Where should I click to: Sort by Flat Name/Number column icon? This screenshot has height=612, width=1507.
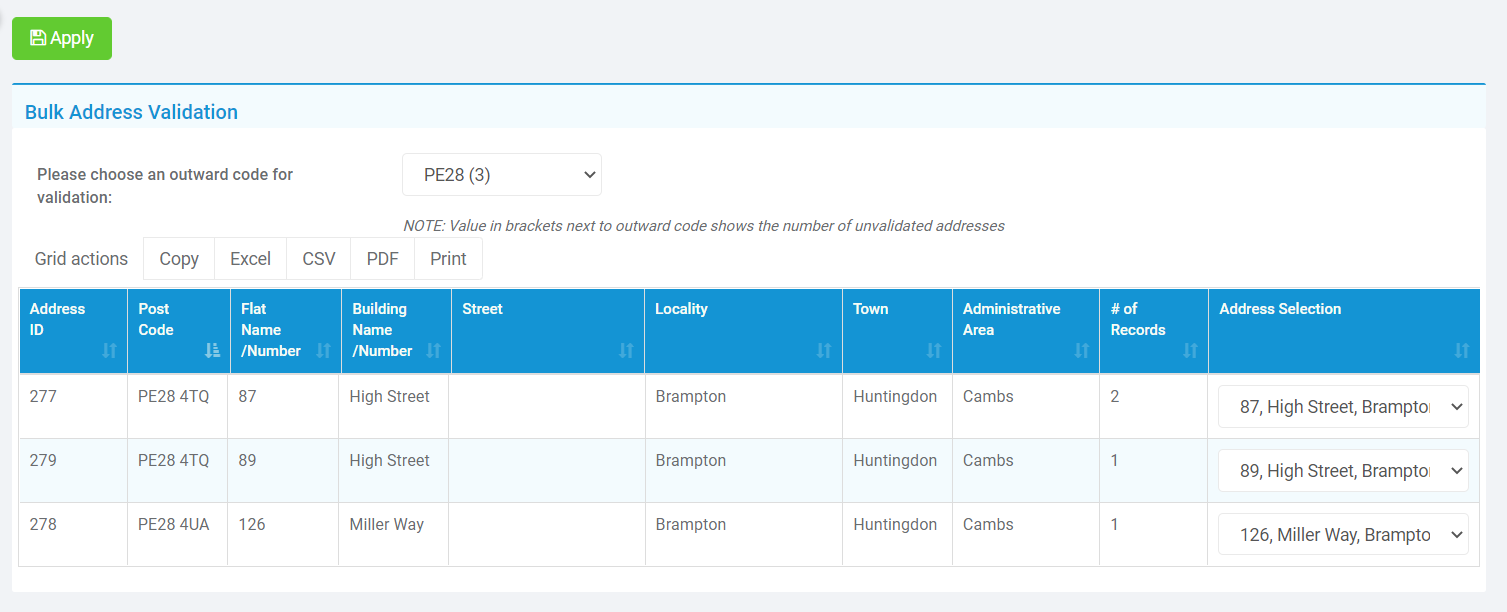pos(323,351)
